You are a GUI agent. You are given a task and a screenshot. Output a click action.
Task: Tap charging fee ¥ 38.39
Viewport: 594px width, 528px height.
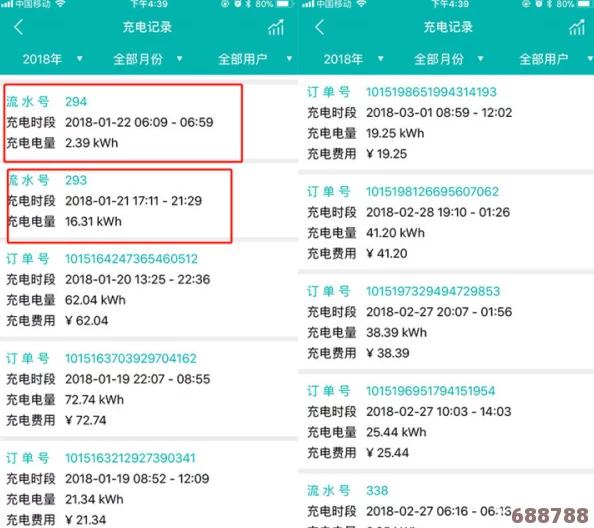388,353
